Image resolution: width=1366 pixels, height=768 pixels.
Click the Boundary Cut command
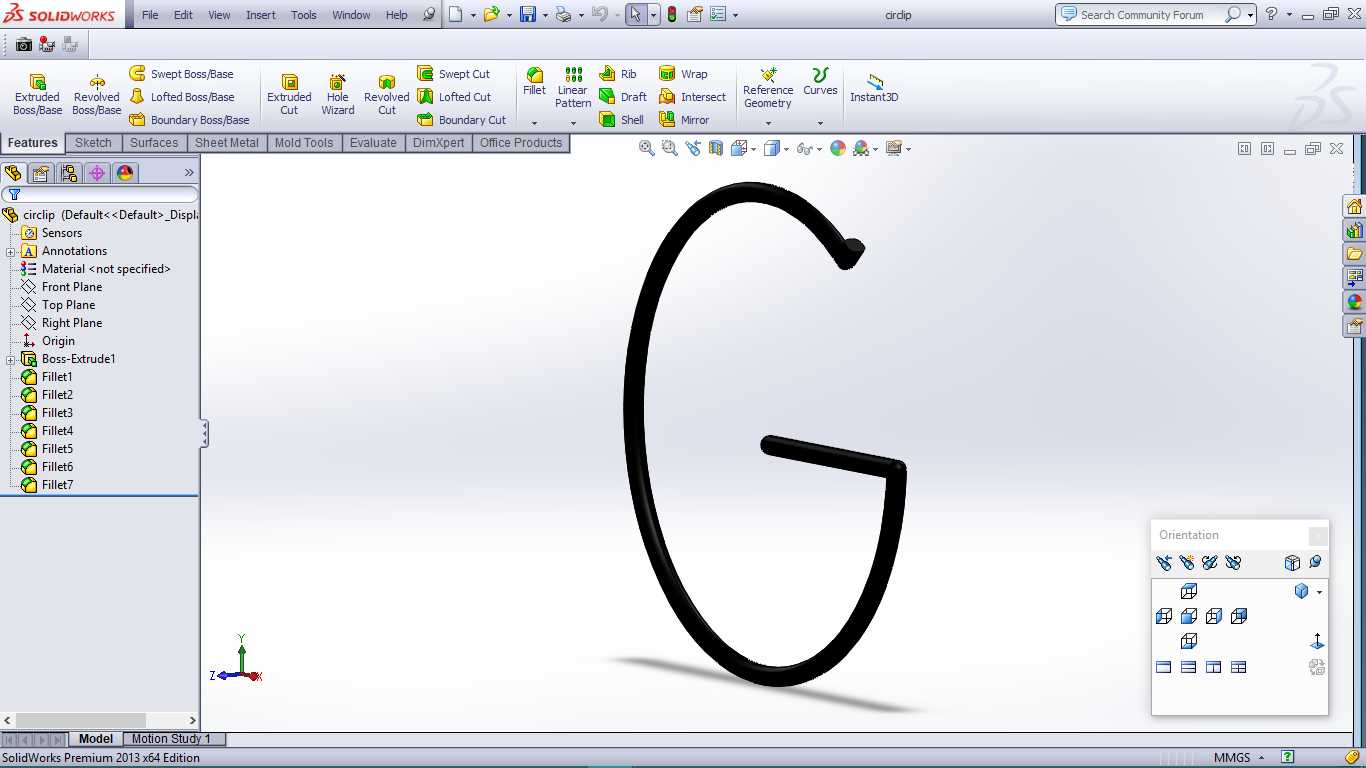click(x=461, y=120)
